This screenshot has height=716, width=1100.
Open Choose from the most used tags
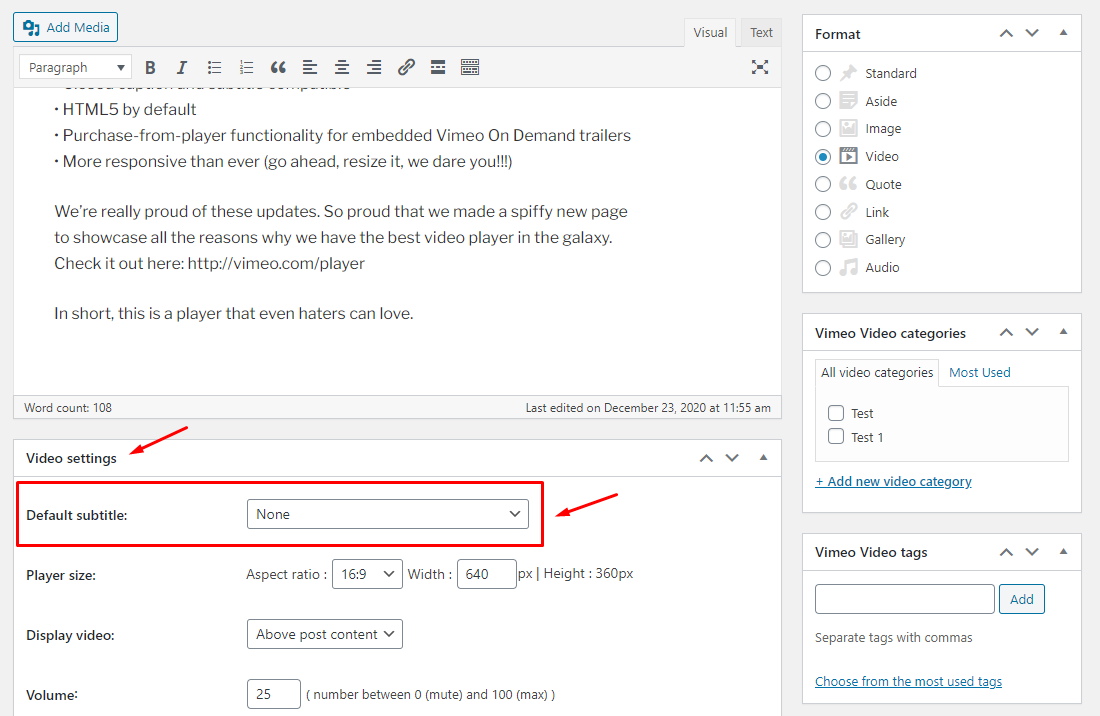coord(908,682)
